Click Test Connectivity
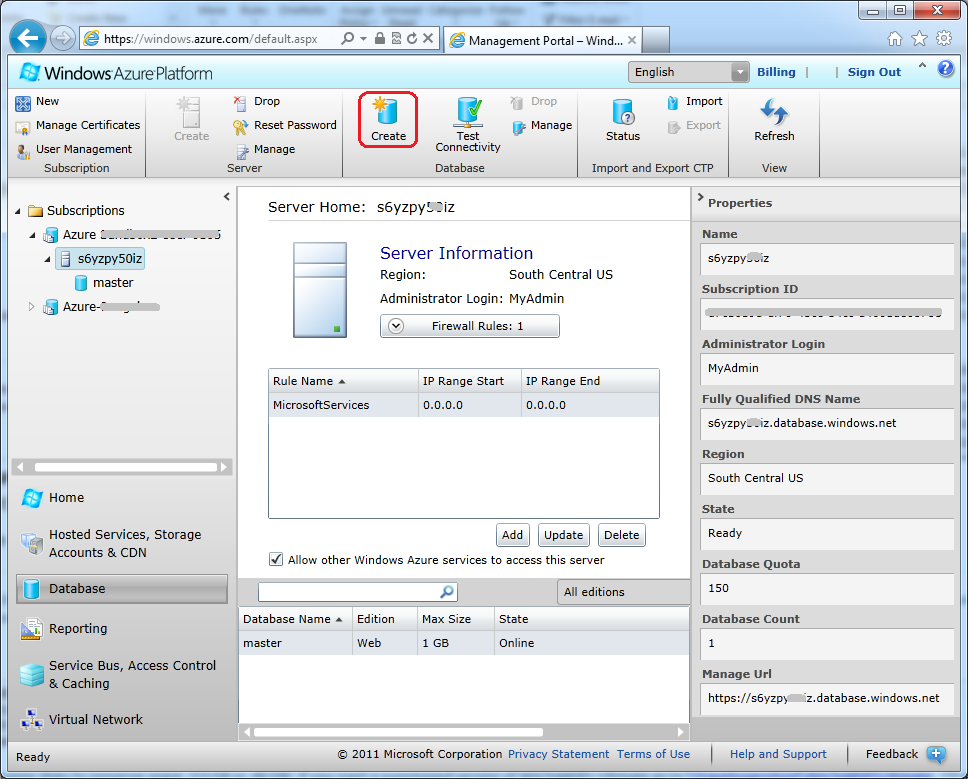The width and height of the screenshot is (968, 779). tap(467, 125)
